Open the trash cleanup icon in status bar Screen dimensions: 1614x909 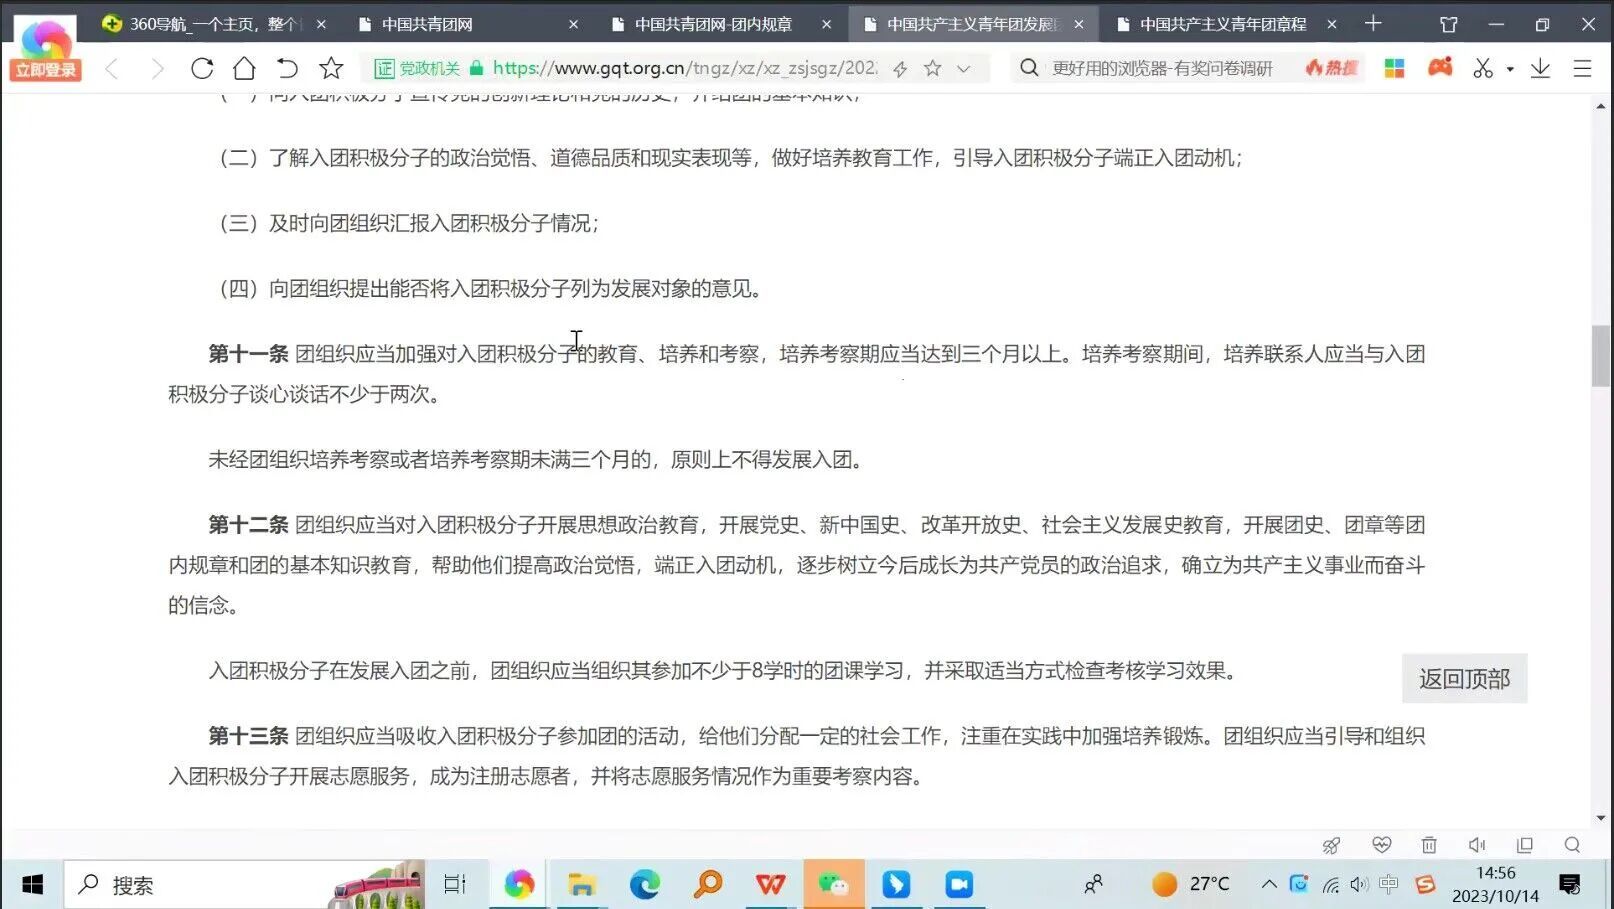1428,845
